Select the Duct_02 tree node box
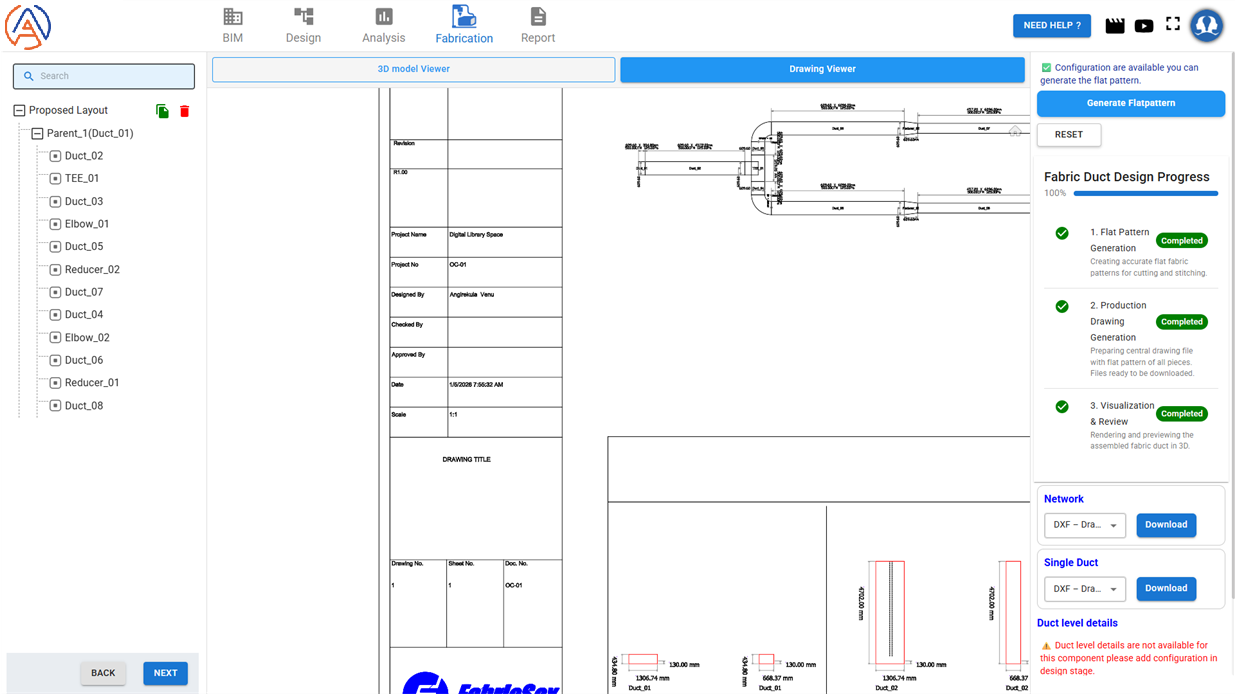The image size is (1238, 694). 56,156
